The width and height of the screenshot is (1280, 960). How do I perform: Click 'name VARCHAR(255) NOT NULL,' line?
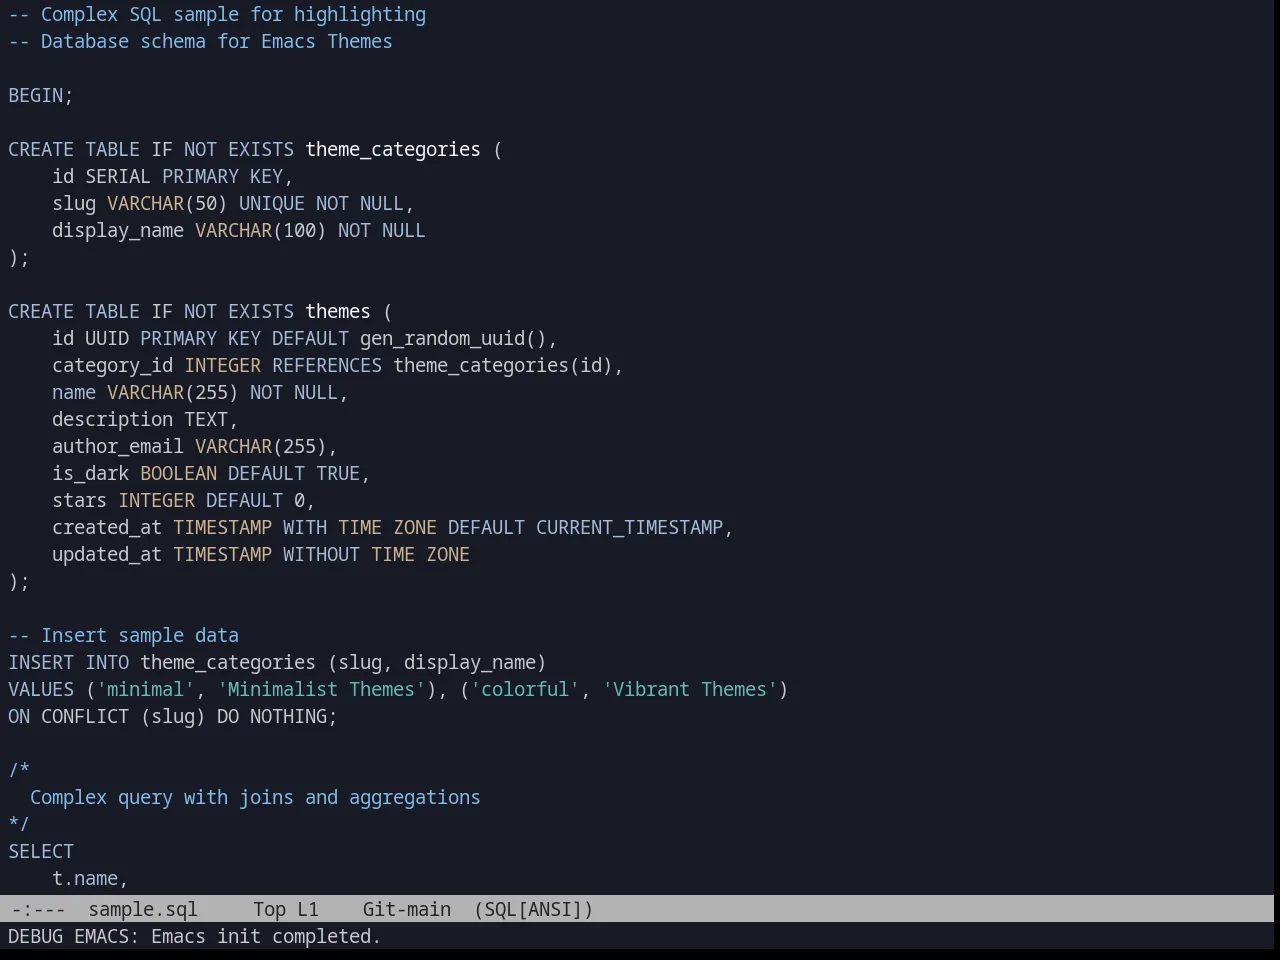[200, 392]
